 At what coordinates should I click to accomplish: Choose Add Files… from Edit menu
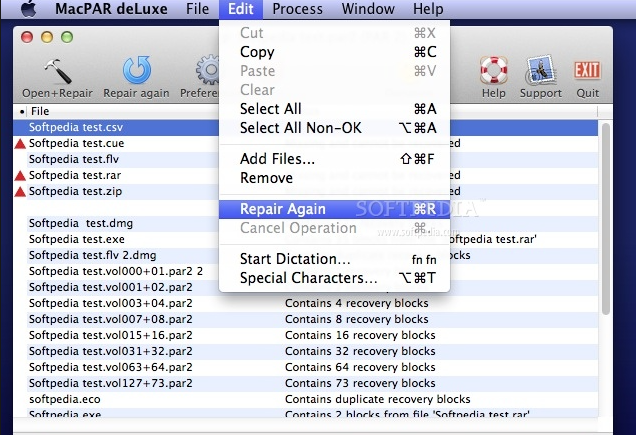334,159
